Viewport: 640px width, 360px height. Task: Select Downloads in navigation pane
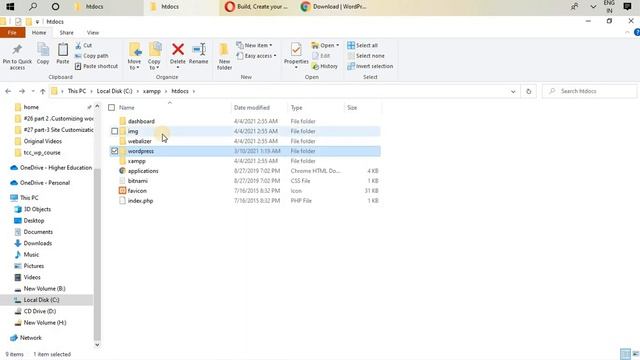[38, 243]
